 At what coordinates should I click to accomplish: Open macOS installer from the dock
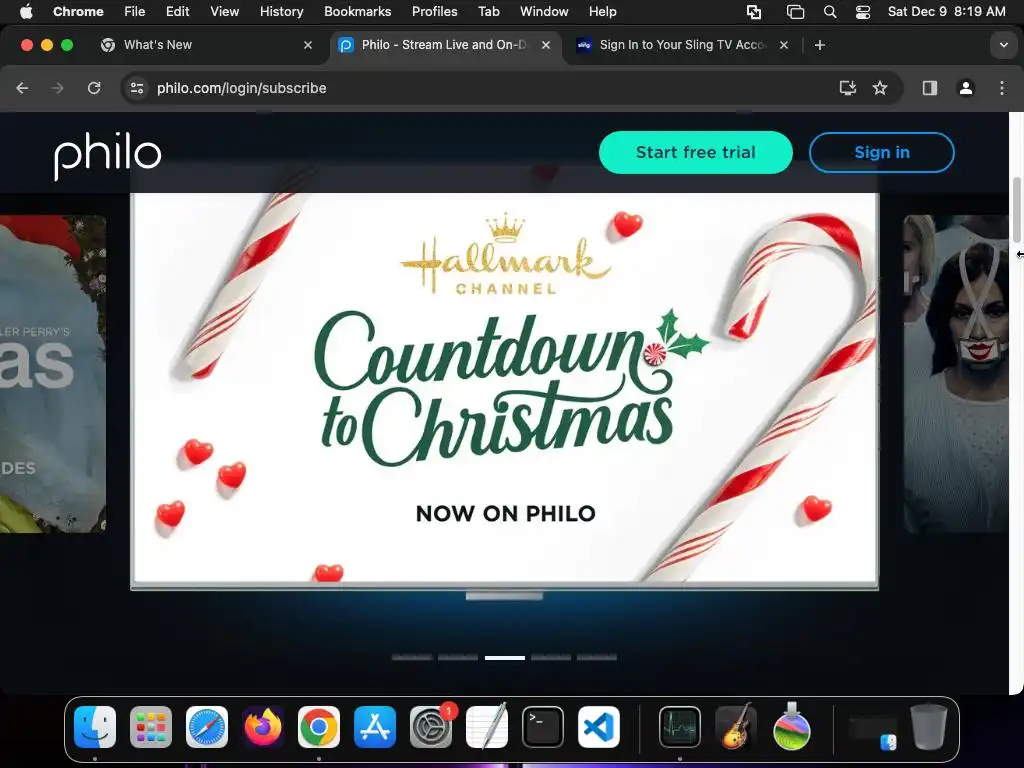(792, 727)
